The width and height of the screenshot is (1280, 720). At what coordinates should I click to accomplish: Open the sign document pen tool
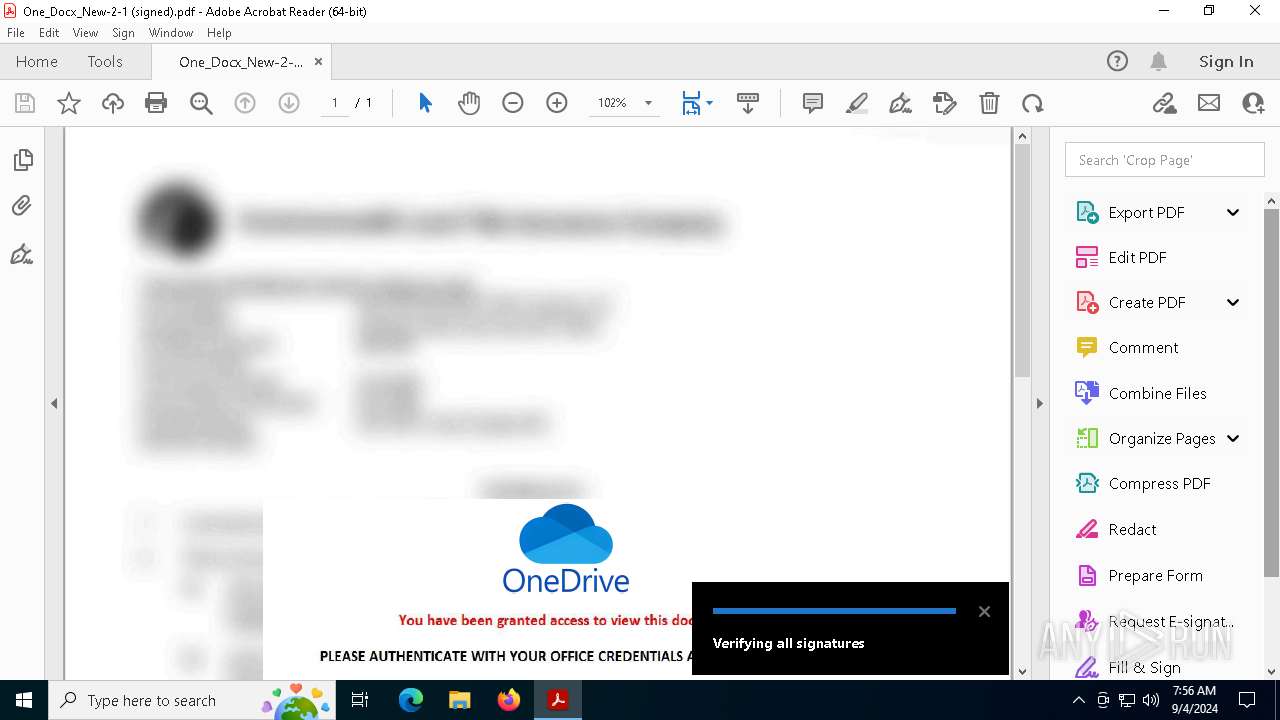pos(901,103)
